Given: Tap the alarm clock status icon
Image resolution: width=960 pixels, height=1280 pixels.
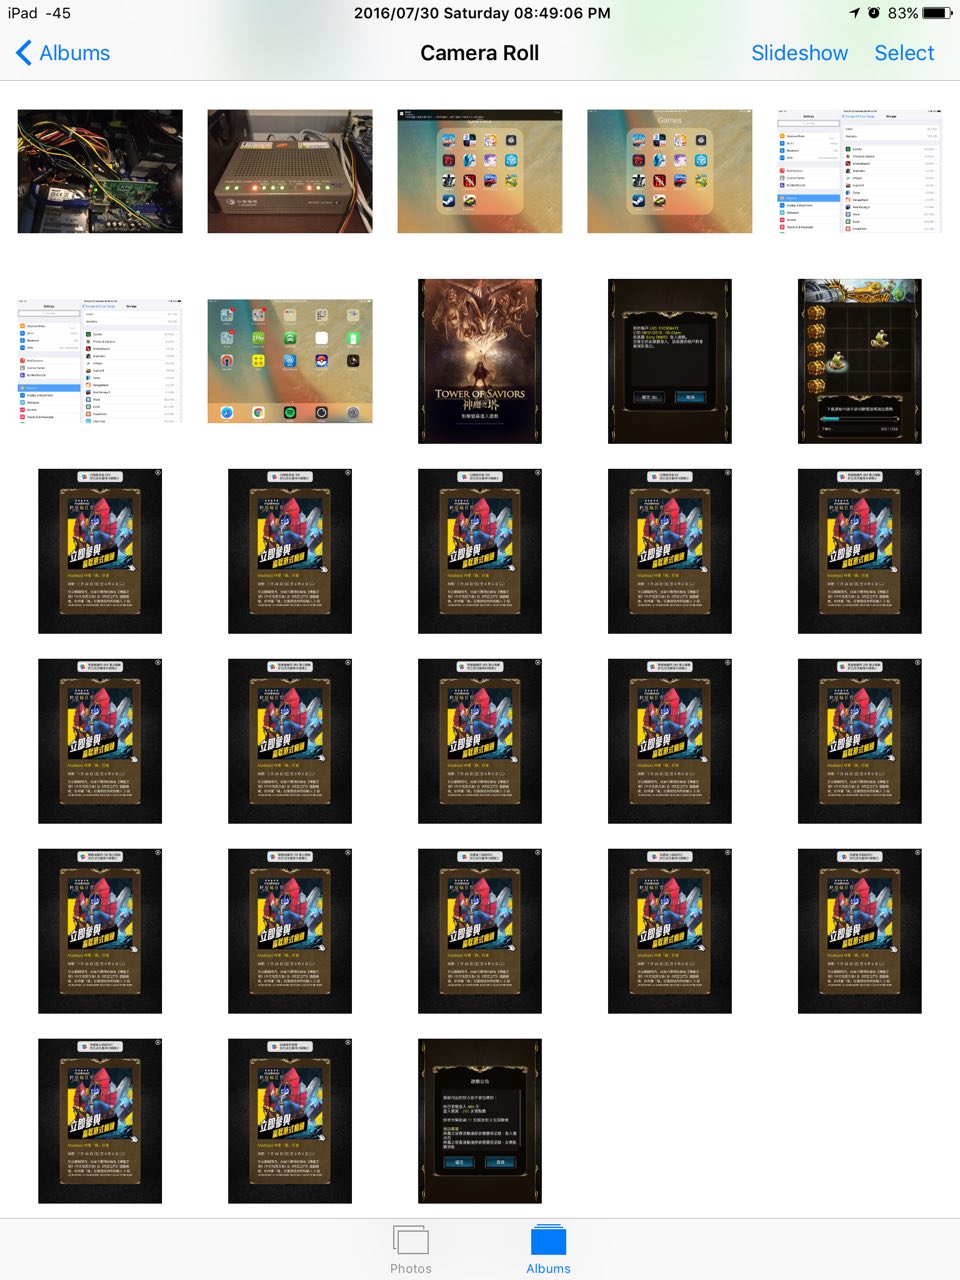Looking at the screenshot, I should (874, 13).
